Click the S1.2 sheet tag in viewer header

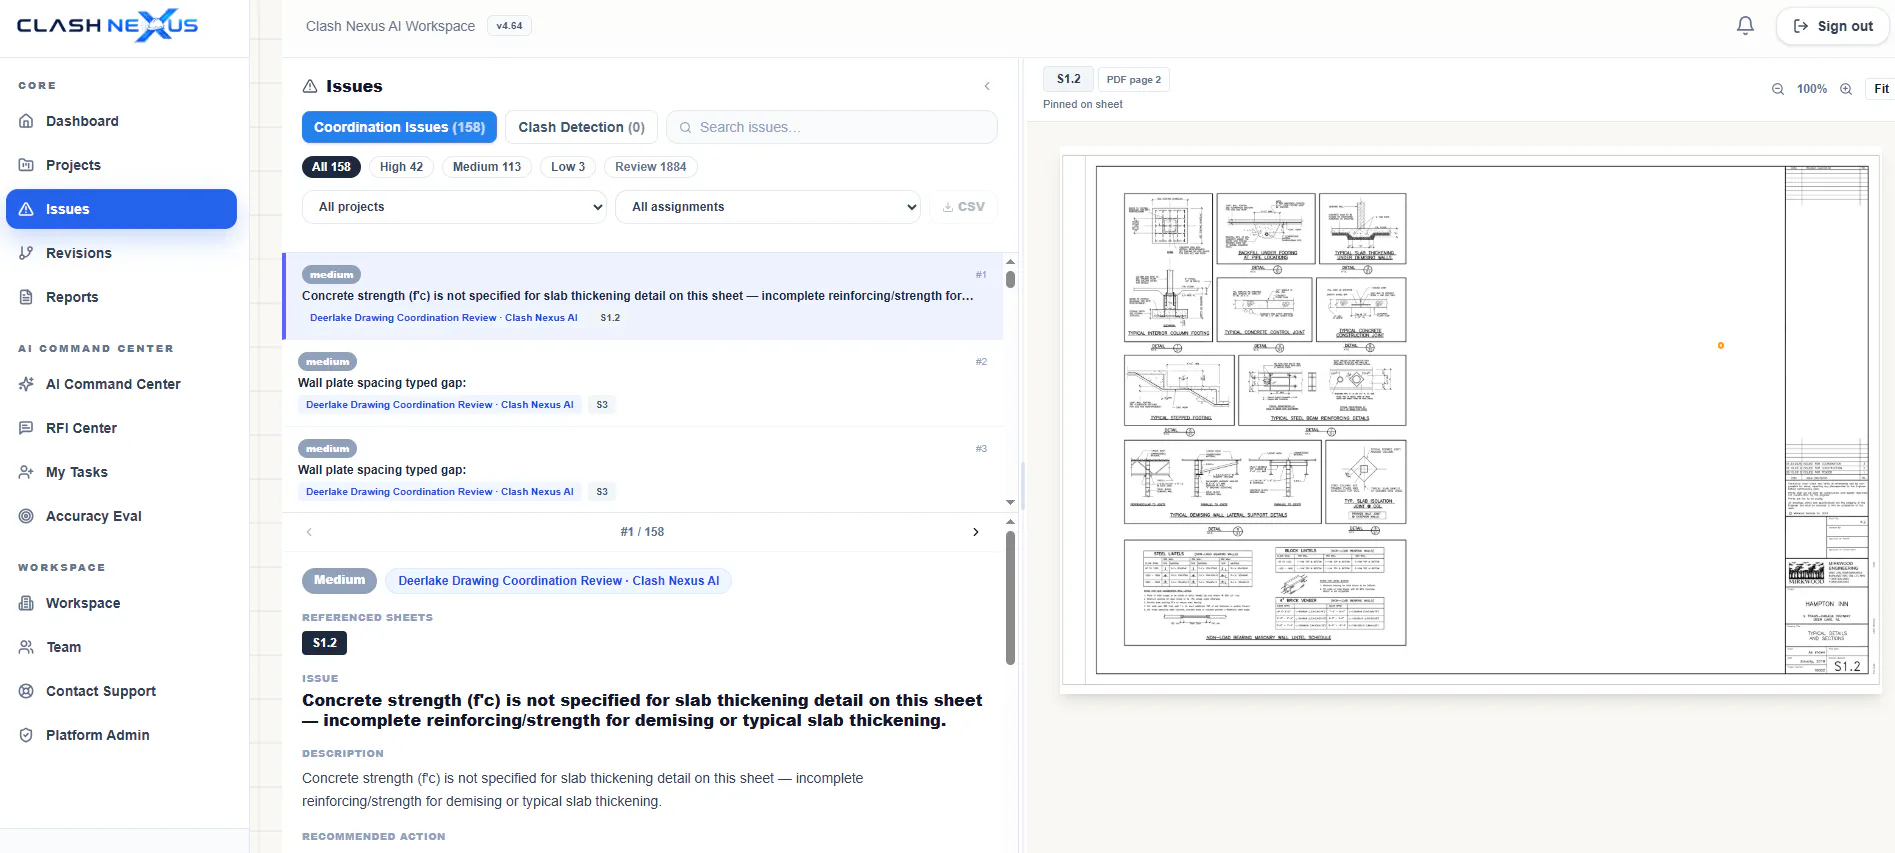click(1068, 79)
